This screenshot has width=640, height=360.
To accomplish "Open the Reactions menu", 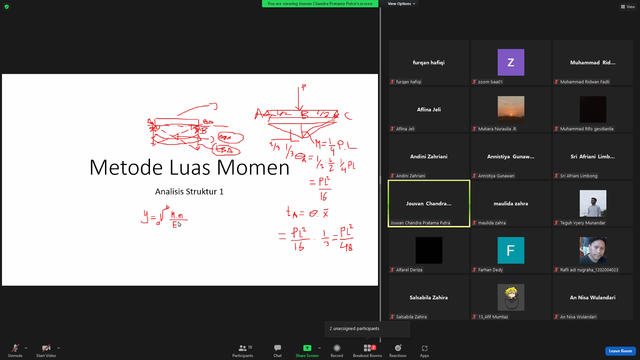I will 398,350.
